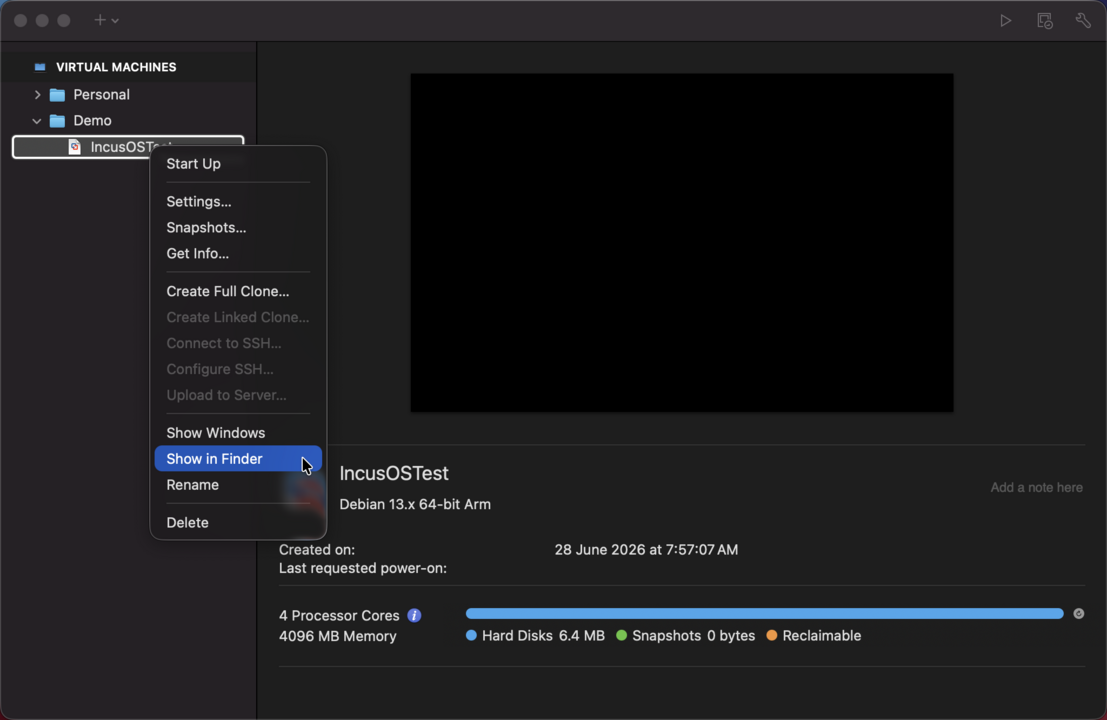Click the Start Up play icon in toolbar
1107x720 pixels.
(1005, 20)
